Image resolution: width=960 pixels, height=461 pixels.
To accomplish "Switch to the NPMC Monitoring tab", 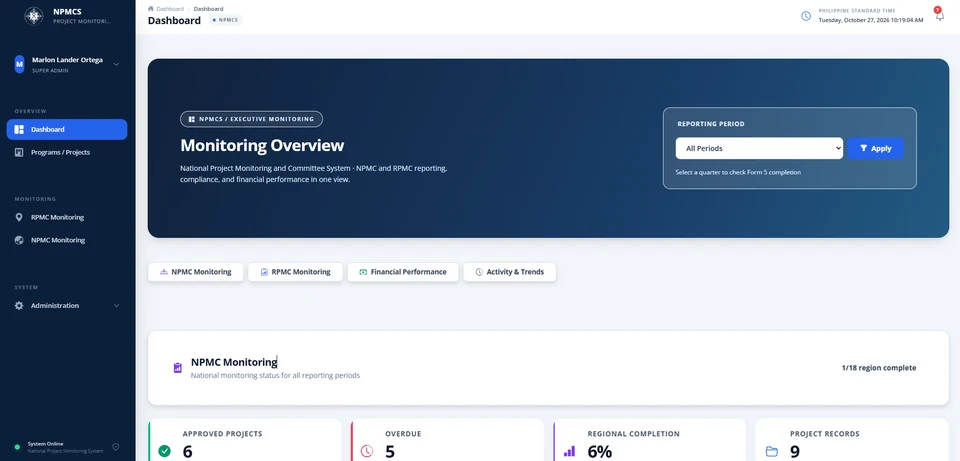I will pos(195,272).
